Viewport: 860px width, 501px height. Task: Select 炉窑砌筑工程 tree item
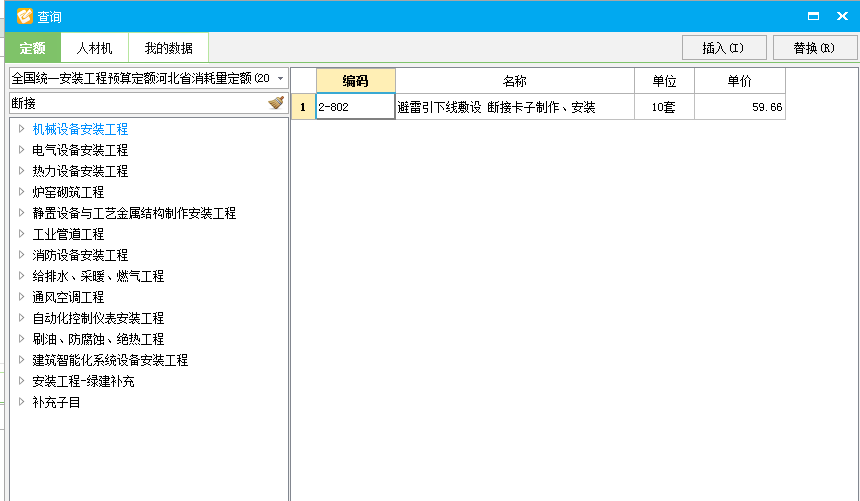tap(68, 192)
